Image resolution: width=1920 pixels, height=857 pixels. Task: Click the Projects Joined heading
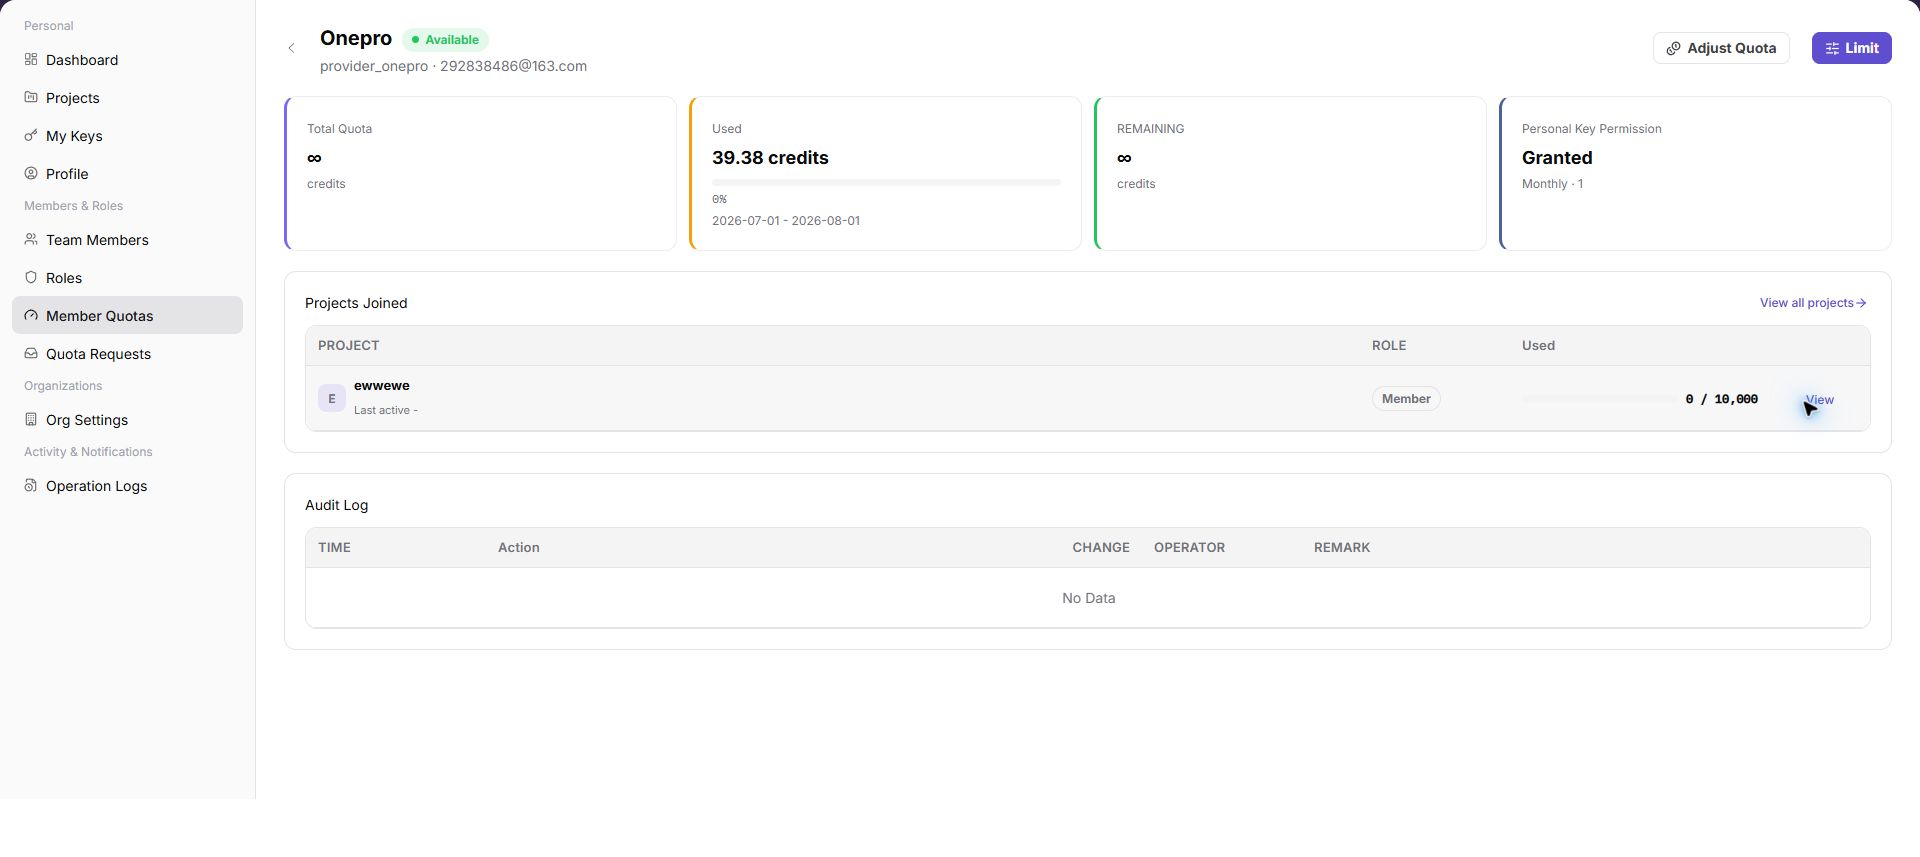(x=356, y=304)
